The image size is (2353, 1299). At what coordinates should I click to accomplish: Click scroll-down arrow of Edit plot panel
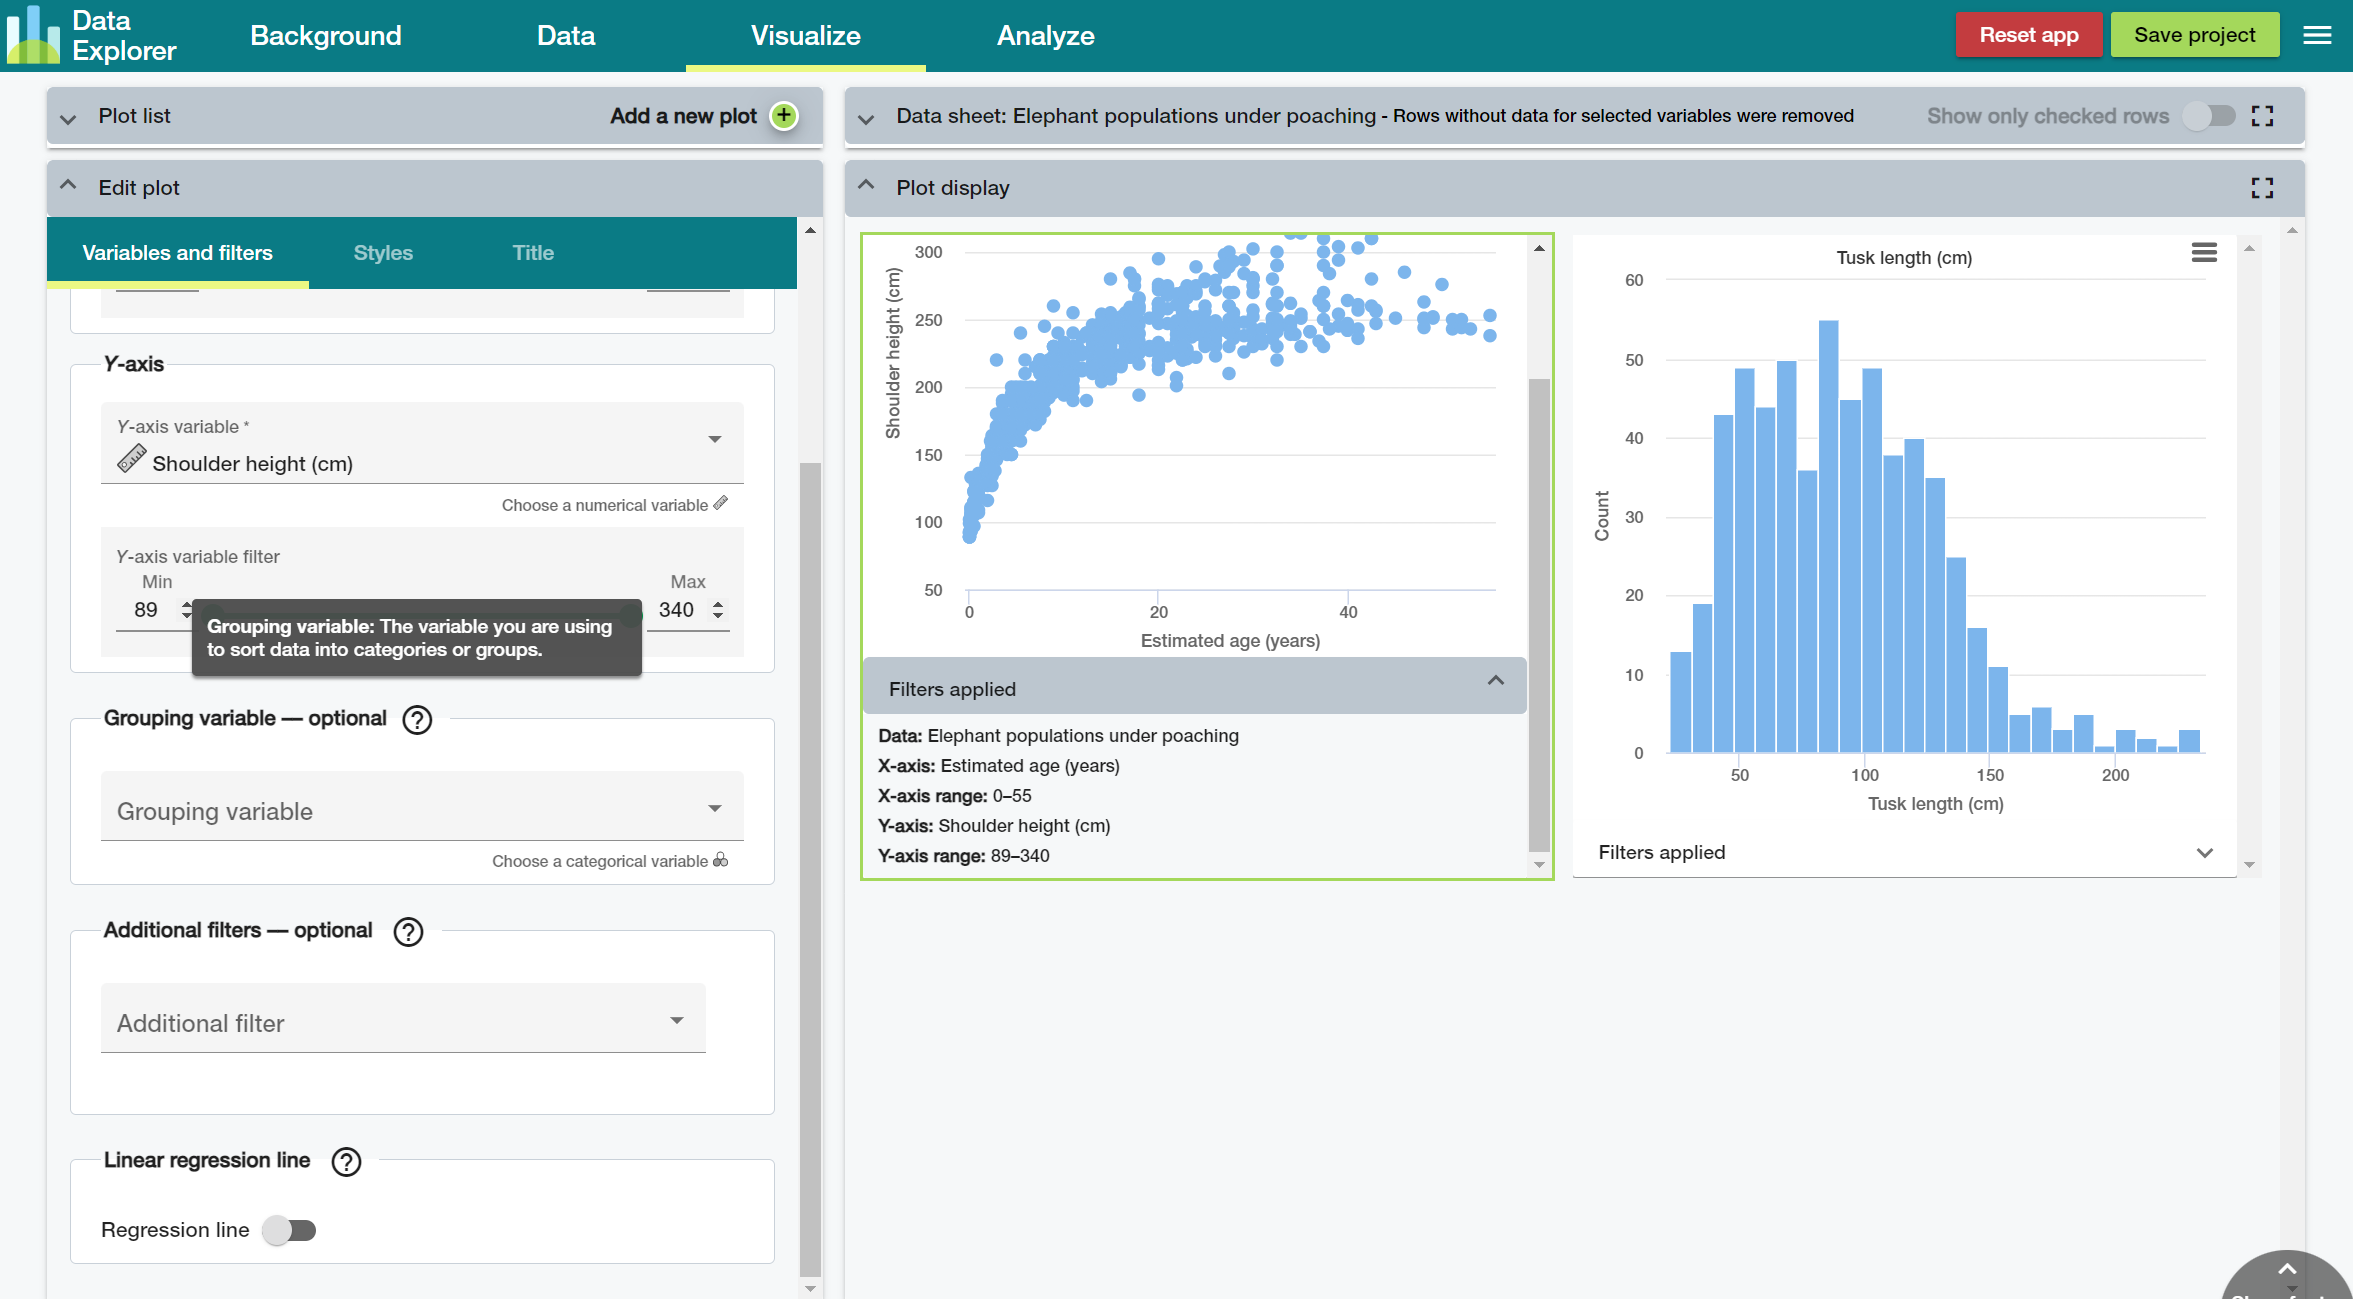tap(810, 1288)
